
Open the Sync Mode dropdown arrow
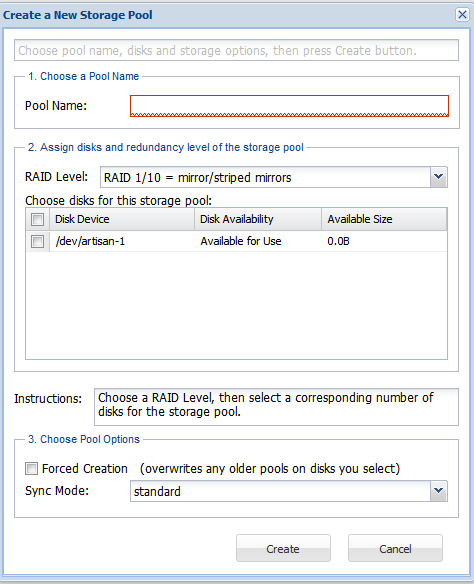pyautogui.click(x=439, y=491)
